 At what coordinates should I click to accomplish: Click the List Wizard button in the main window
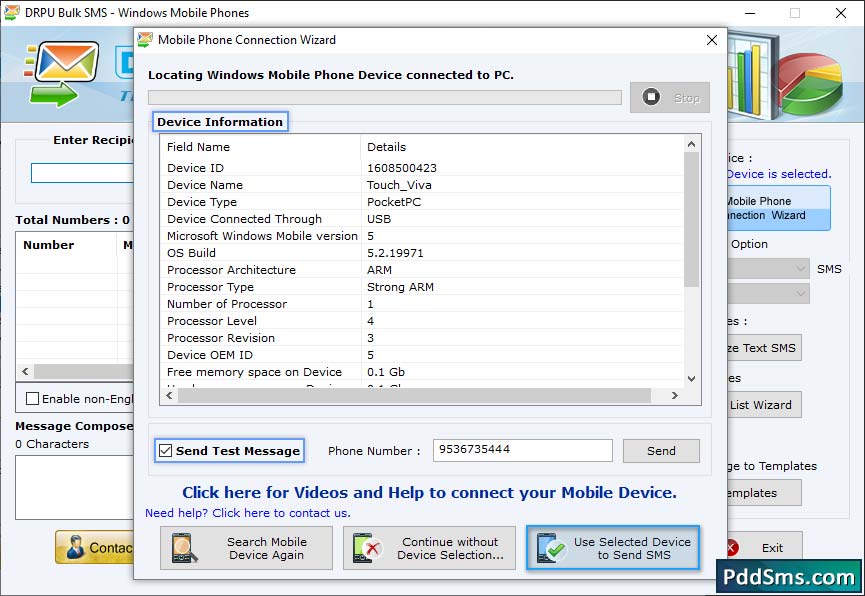coord(765,405)
